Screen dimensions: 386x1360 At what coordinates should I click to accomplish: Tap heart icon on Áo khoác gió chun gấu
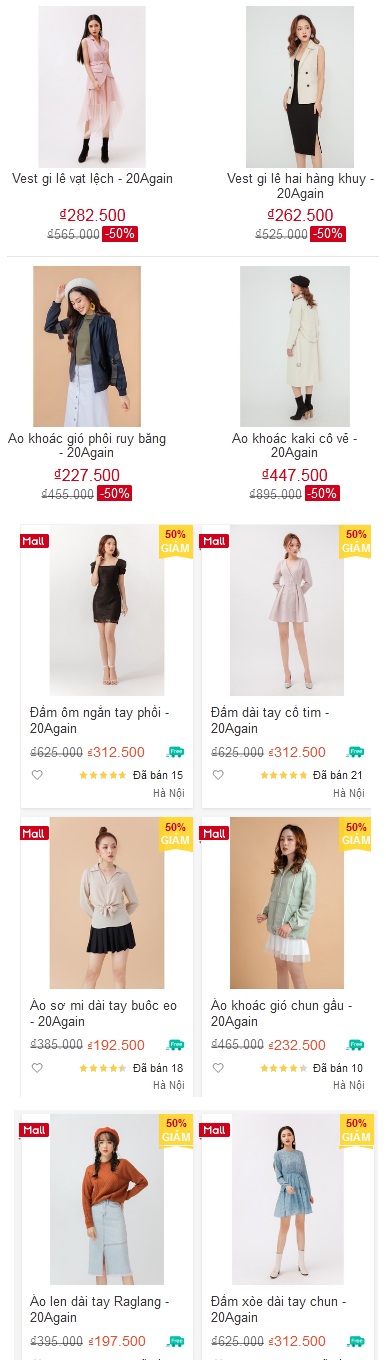coord(218,1068)
